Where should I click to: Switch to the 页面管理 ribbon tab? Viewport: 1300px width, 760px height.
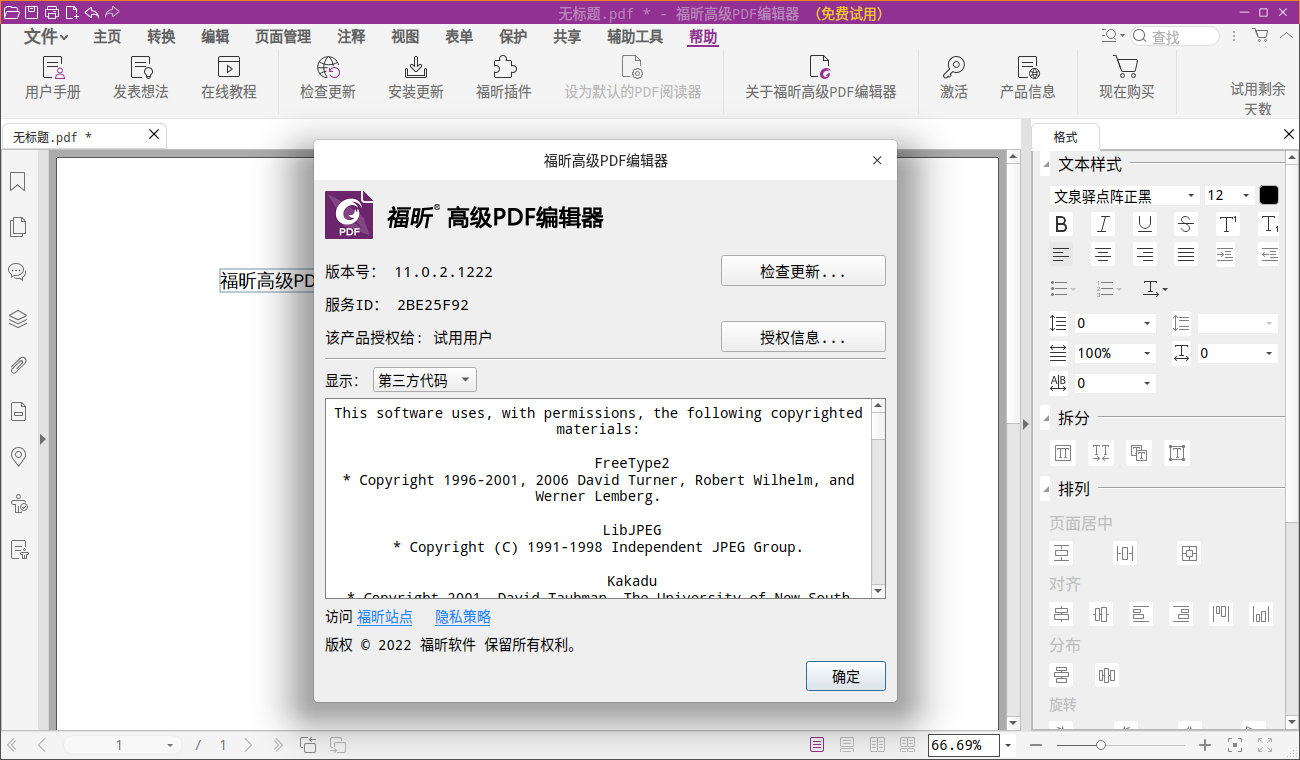283,37
